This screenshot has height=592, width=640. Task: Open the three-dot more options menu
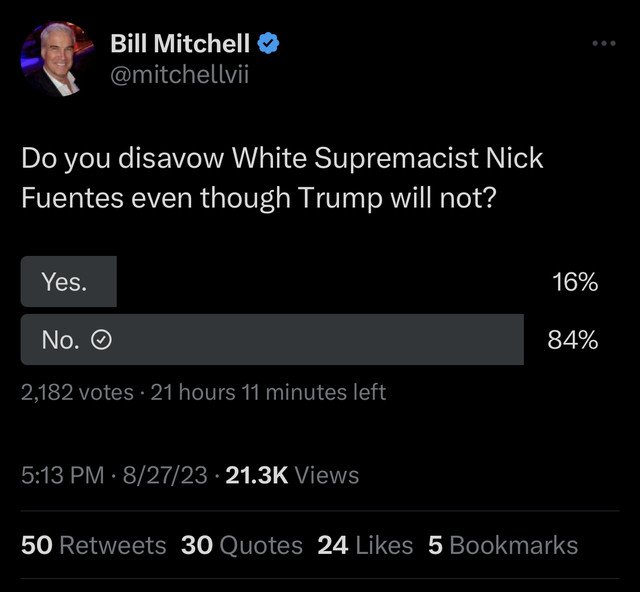(603, 43)
